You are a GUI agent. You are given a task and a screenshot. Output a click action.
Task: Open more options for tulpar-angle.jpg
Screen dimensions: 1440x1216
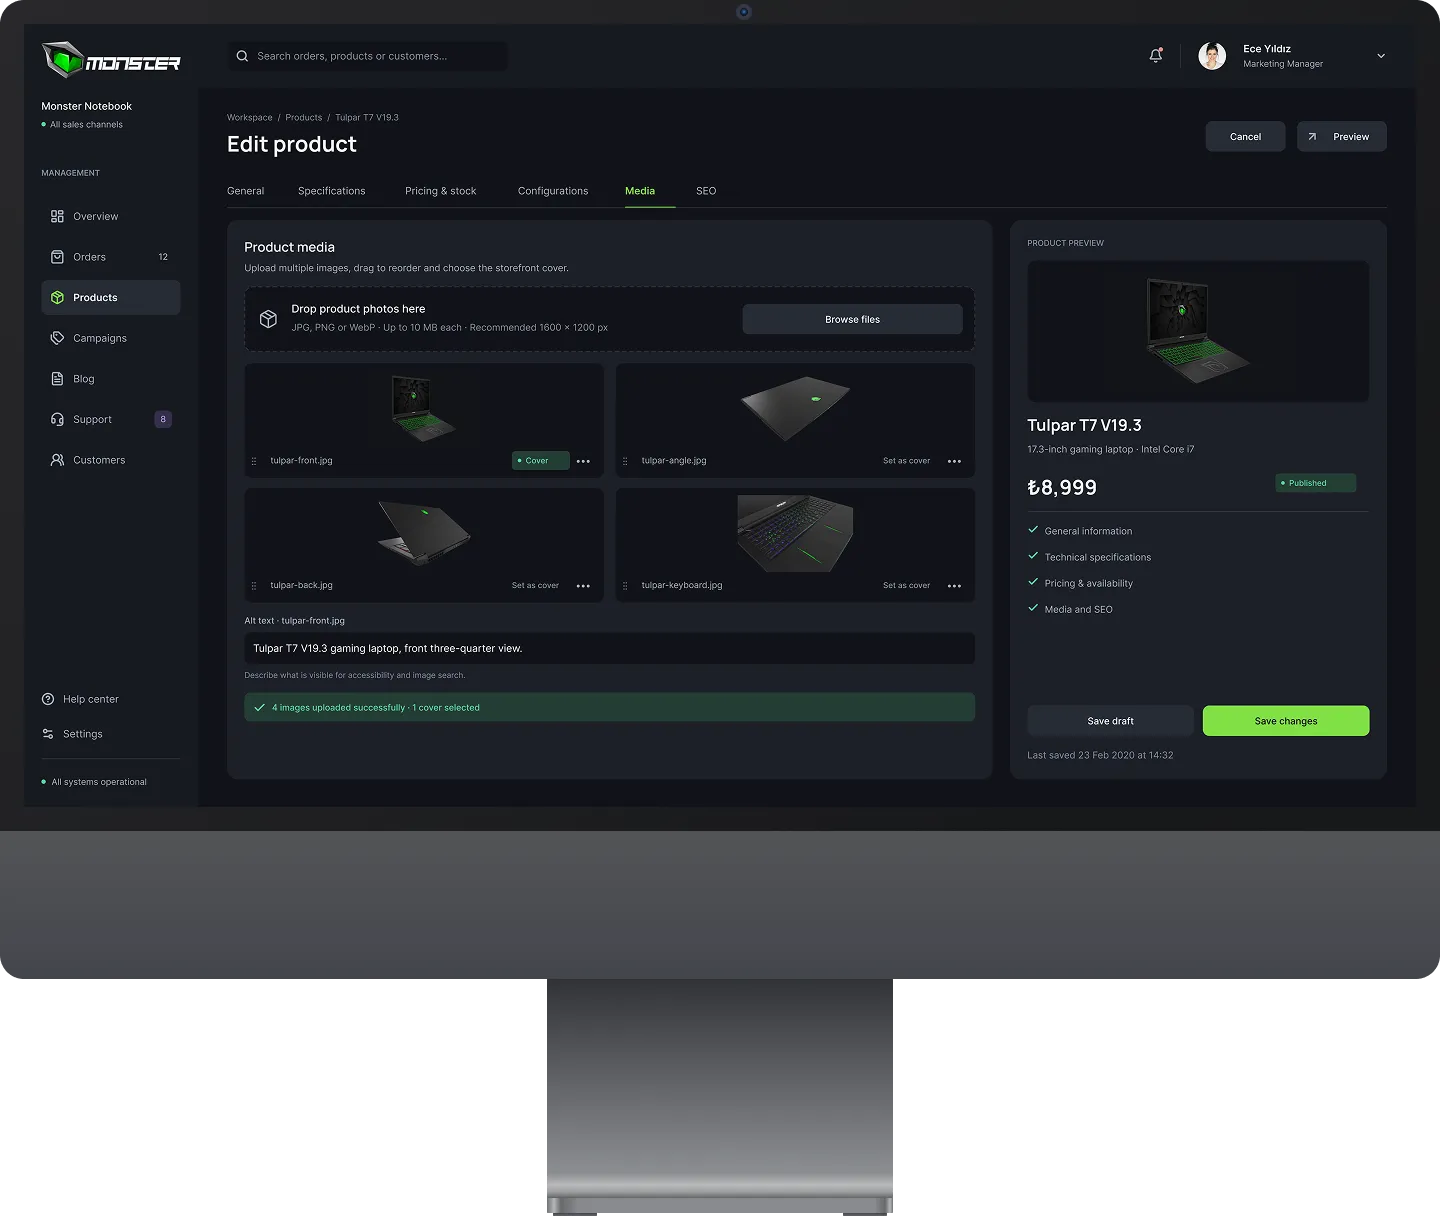click(x=954, y=461)
